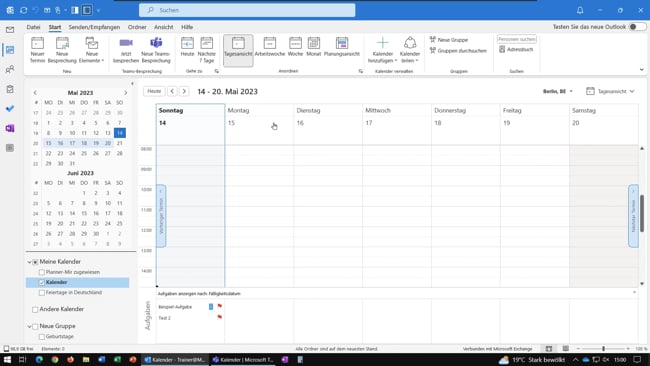Open OneNote in sidebar
The height and width of the screenshot is (366, 650).
10,128
